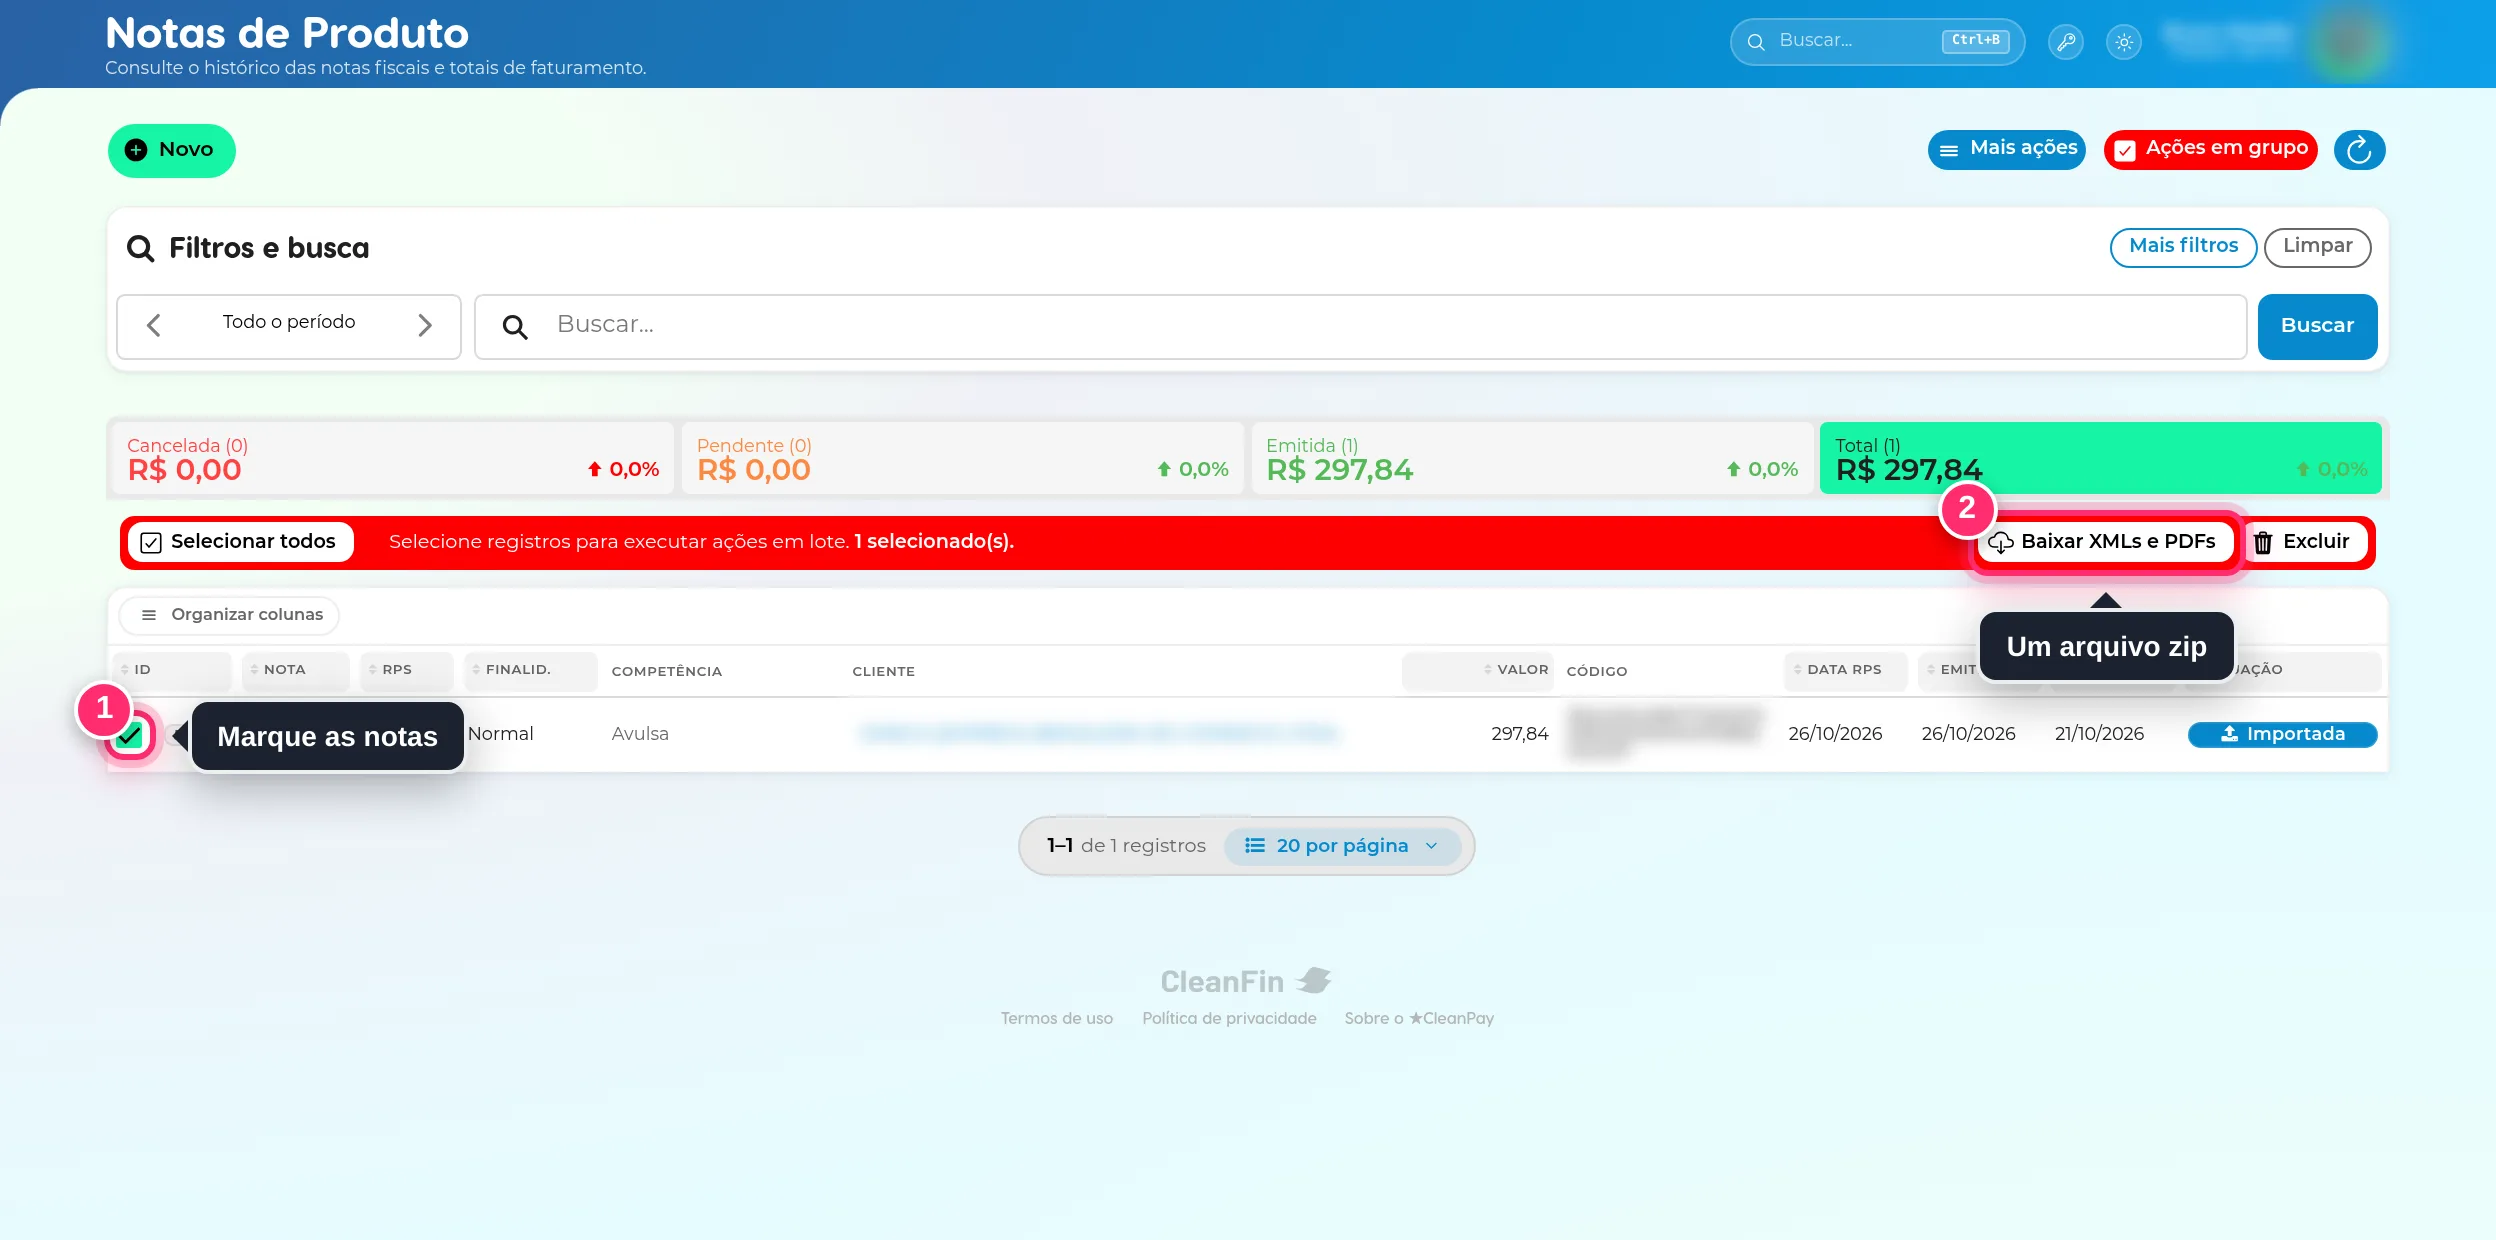Viewport: 2496px width, 1240px height.
Task: Click the key icon in the header
Action: pos(2065,42)
